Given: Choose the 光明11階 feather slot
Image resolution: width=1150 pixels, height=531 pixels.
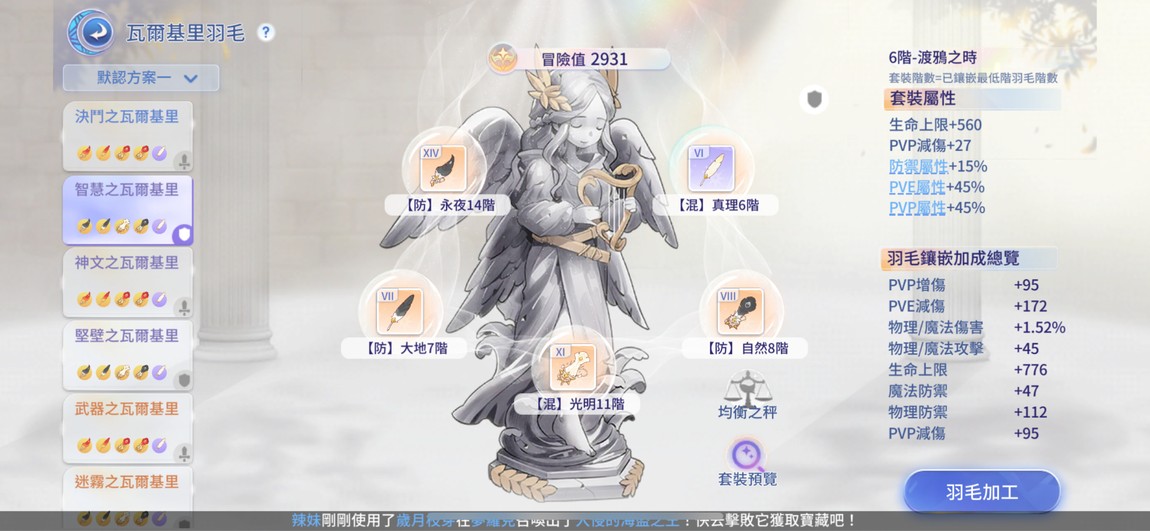Looking at the screenshot, I should (x=572, y=367).
